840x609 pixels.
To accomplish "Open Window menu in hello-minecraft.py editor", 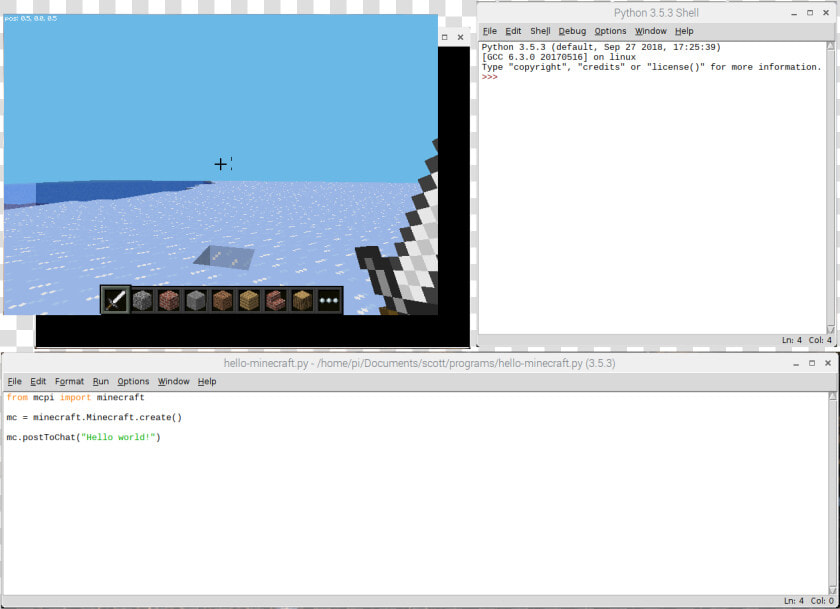I will [x=174, y=381].
